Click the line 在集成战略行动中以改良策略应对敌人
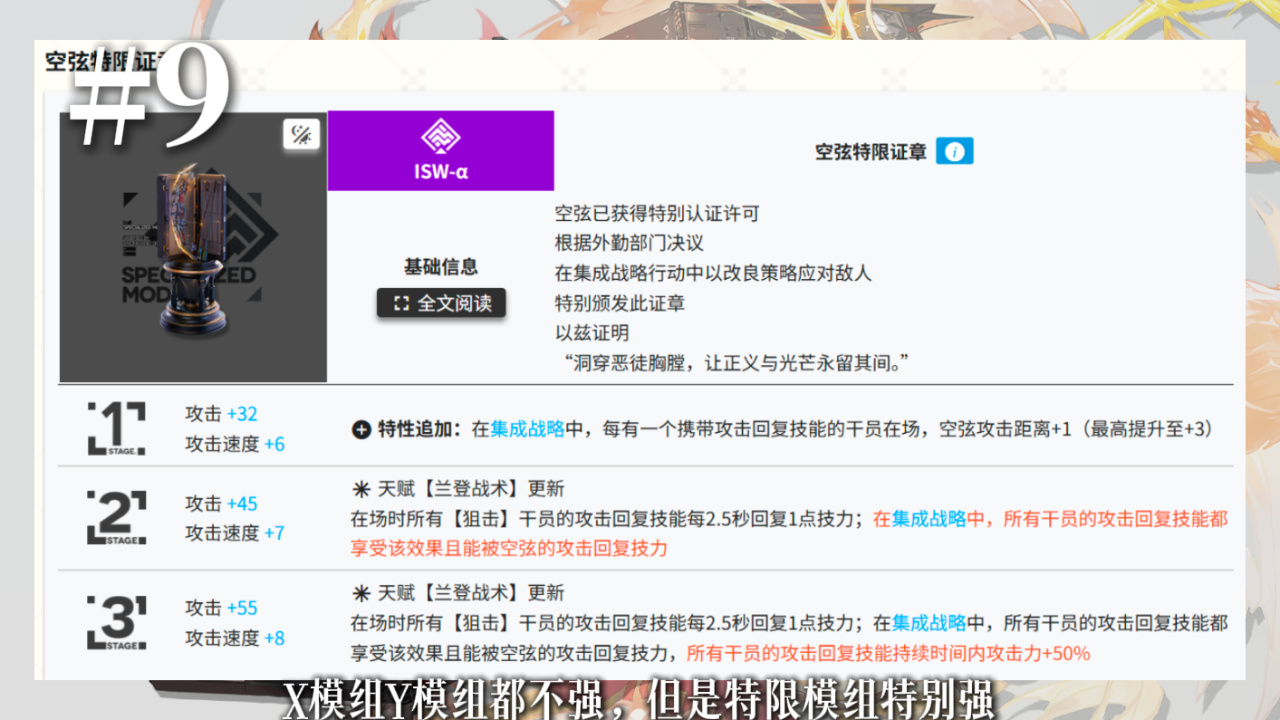The image size is (1280, 720). [713, 273]
